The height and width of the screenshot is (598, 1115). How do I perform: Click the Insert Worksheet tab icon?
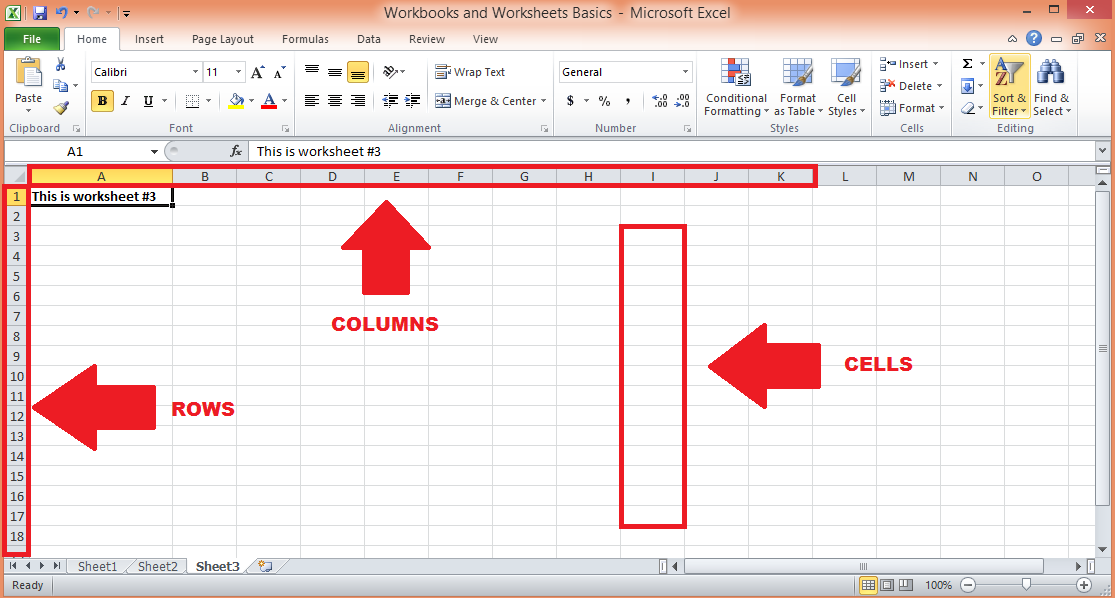265,566
